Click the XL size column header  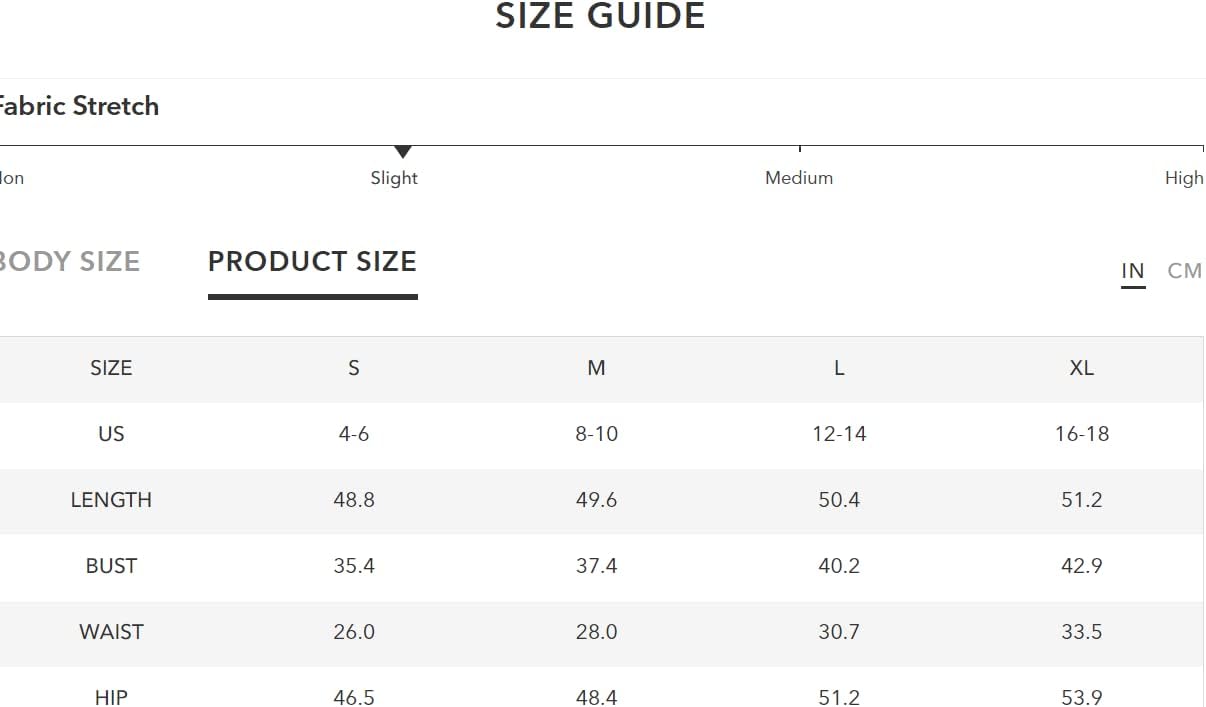[x=1082, y=368]
